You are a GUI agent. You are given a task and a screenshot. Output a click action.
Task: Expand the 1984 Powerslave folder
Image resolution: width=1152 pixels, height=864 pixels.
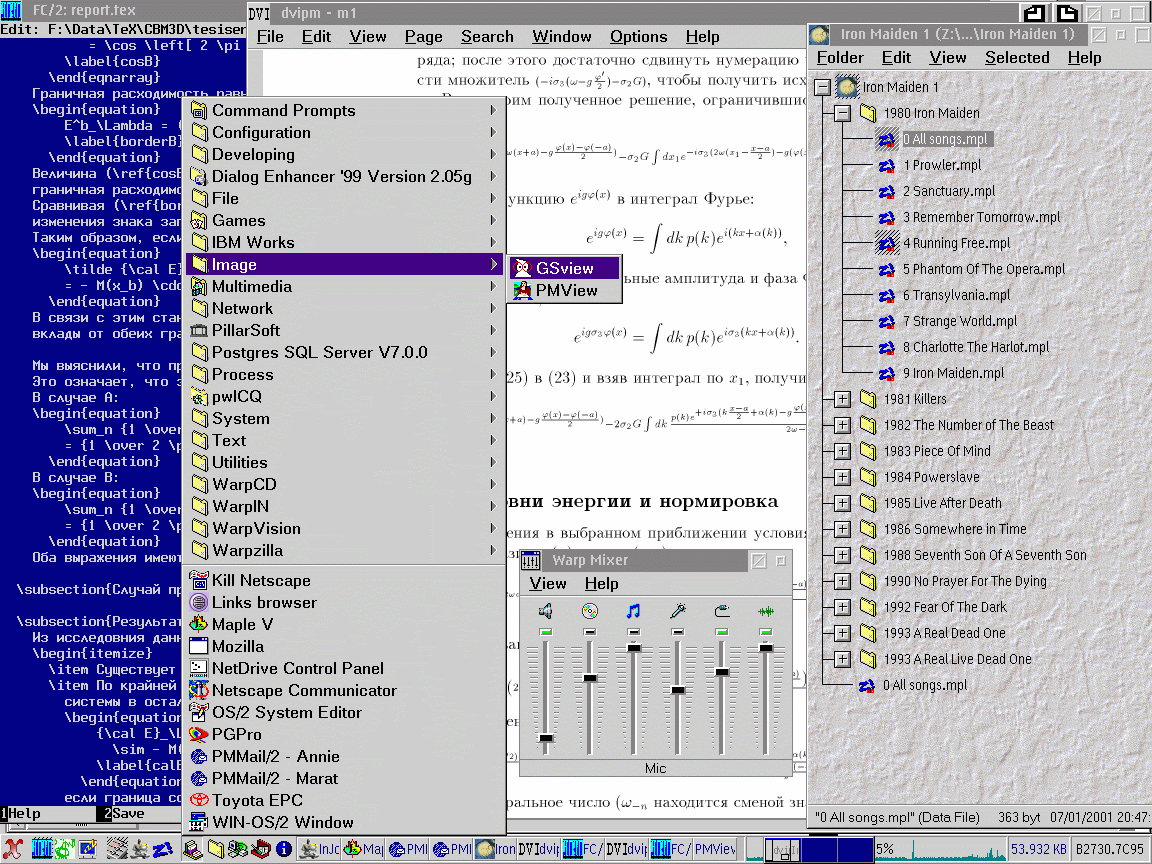[x=842, y=477]
